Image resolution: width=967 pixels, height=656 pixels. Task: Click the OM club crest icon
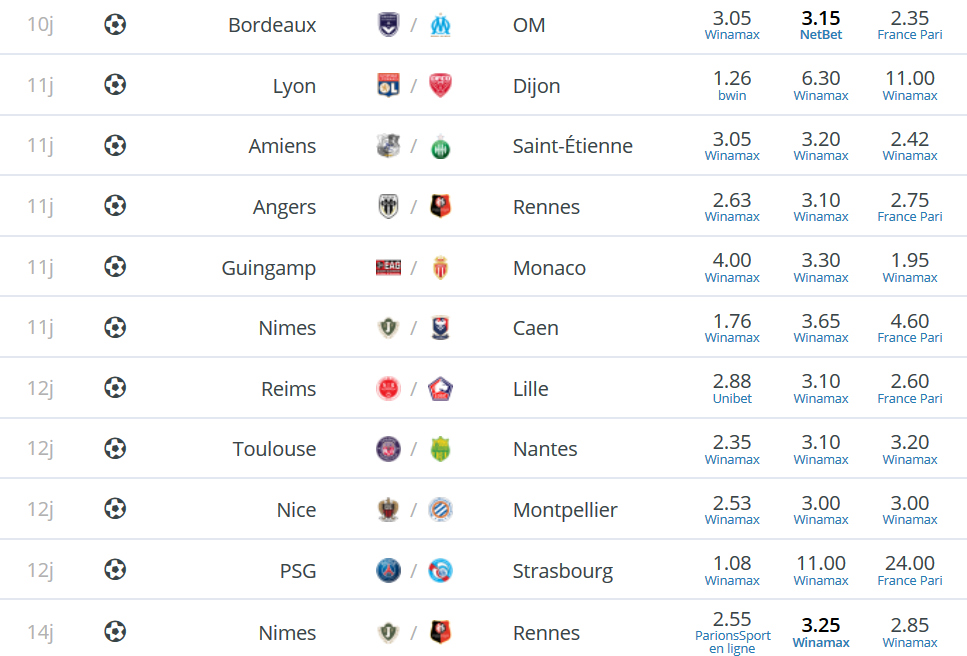click(x=440, y=25)
